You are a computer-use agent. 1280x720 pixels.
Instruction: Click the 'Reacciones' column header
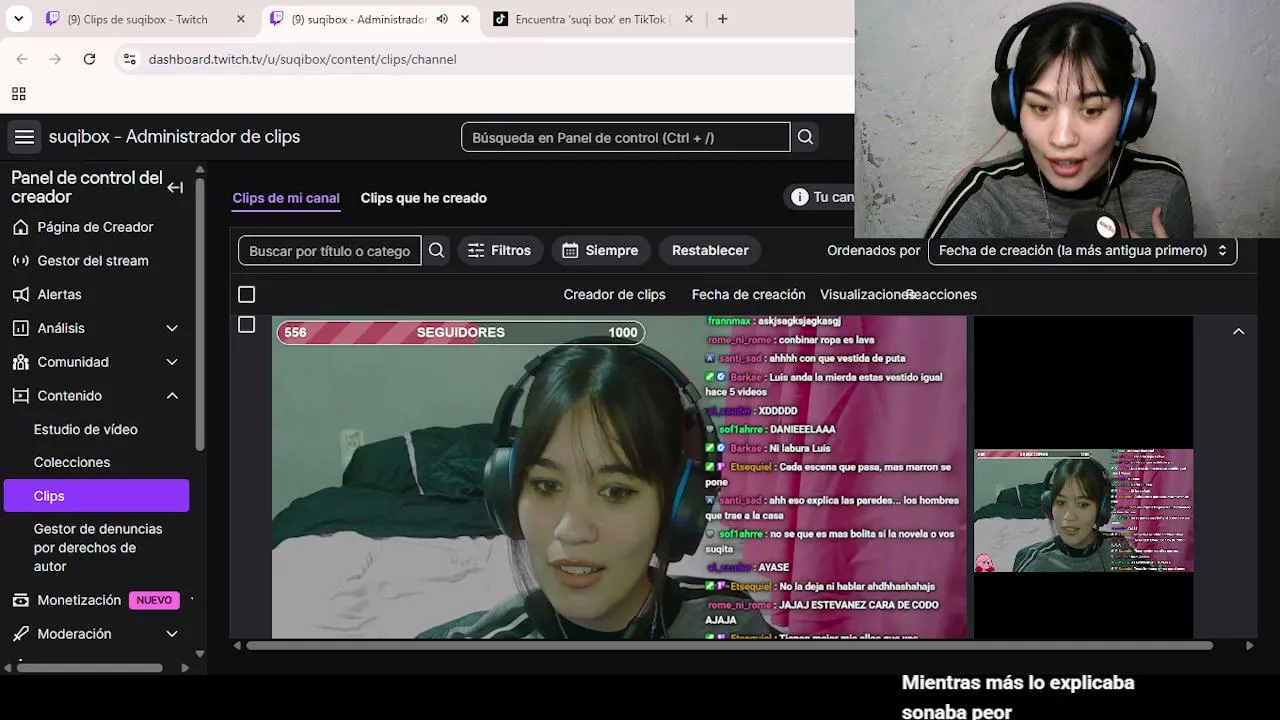click(942, 295)
